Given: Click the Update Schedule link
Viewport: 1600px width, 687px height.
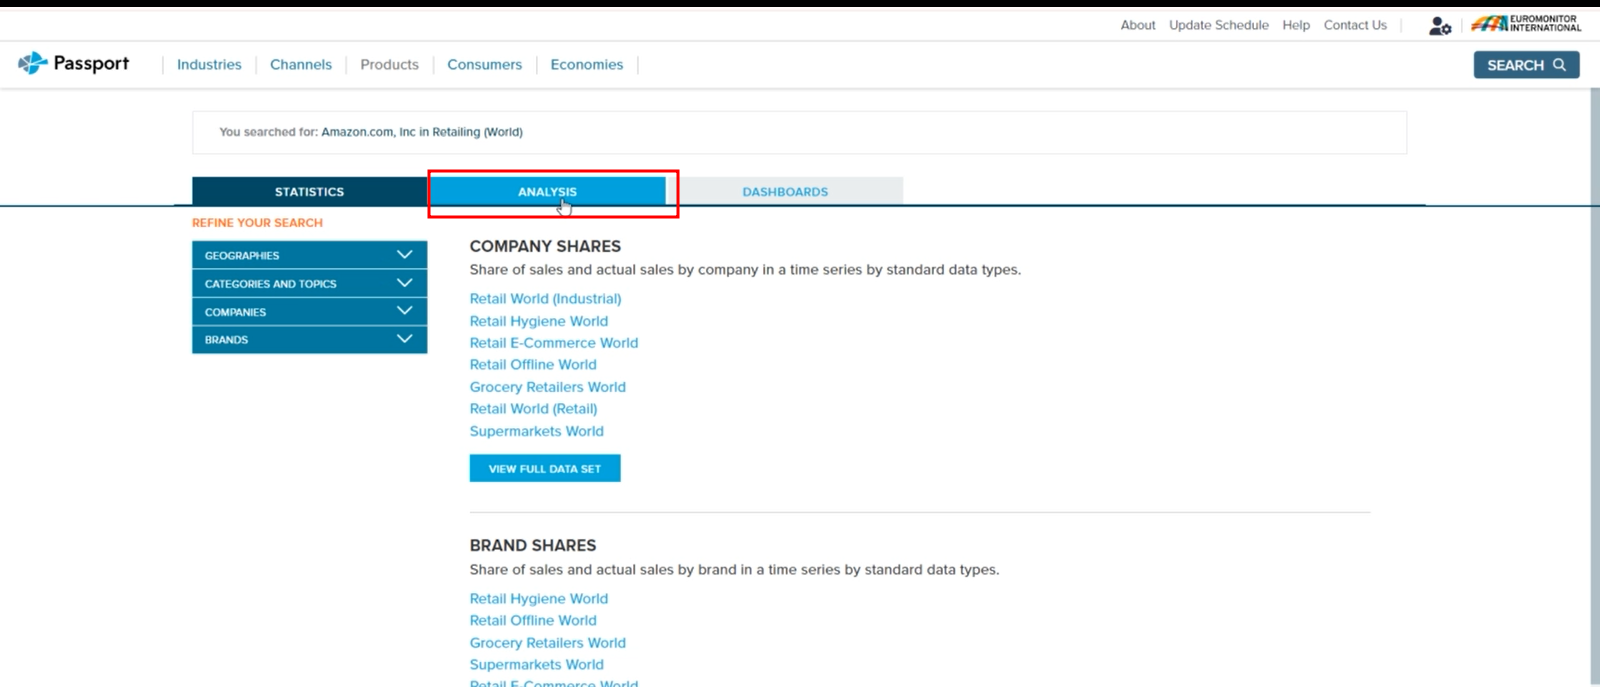Looking at the screenshot, I should click(x=1218, y=25).
